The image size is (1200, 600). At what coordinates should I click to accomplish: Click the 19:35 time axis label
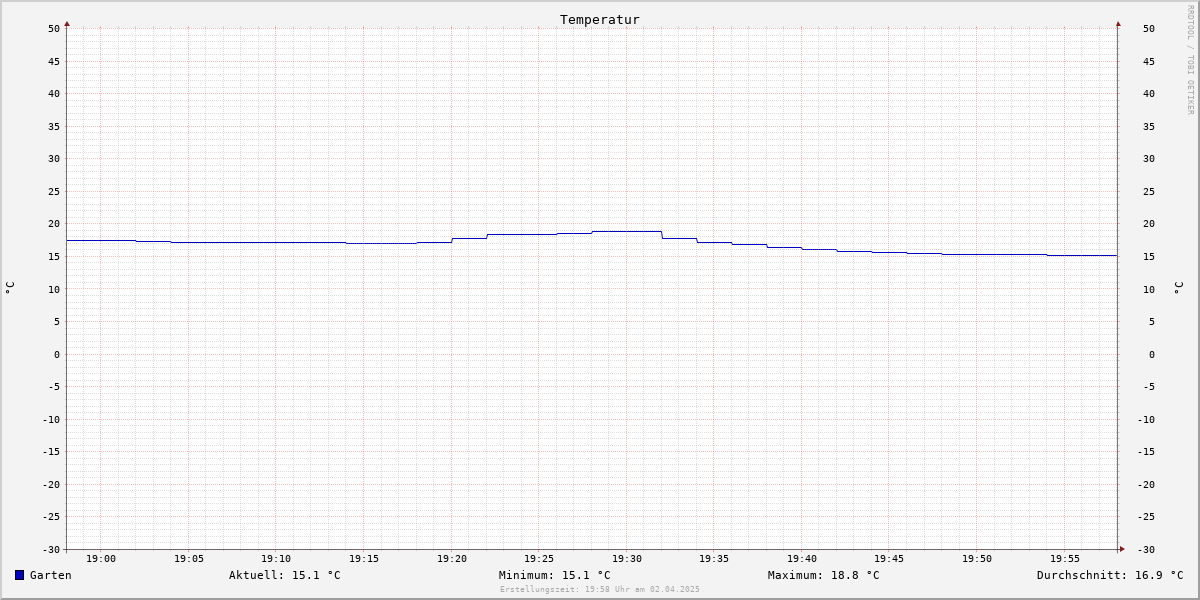pyautogui.click(x=714, y=559)
